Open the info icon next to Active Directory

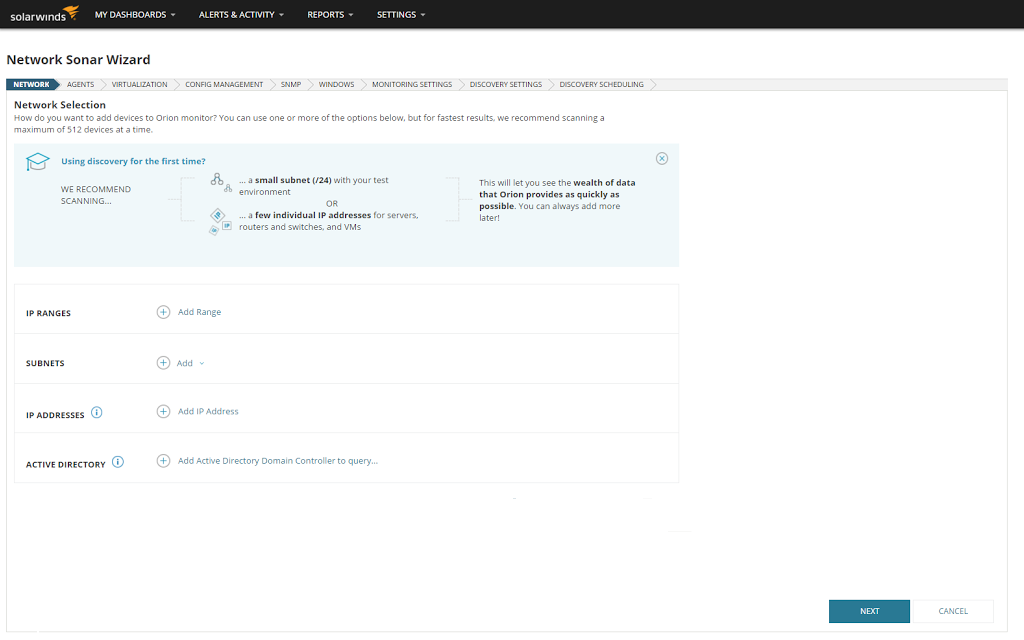pos(118,462)
